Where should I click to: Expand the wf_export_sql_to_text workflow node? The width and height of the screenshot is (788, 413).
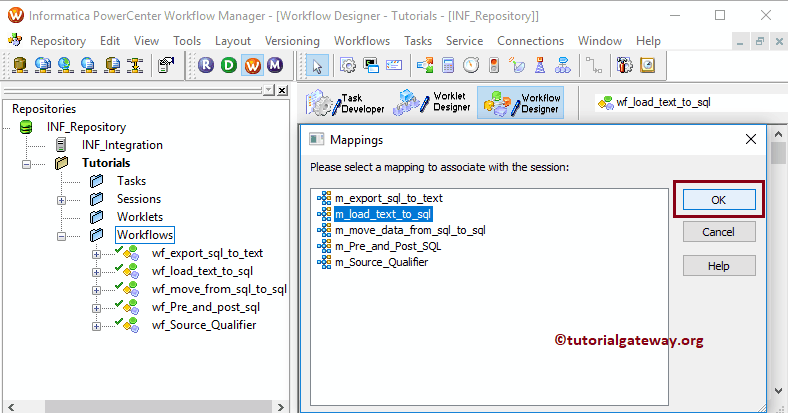pos(96,253)
